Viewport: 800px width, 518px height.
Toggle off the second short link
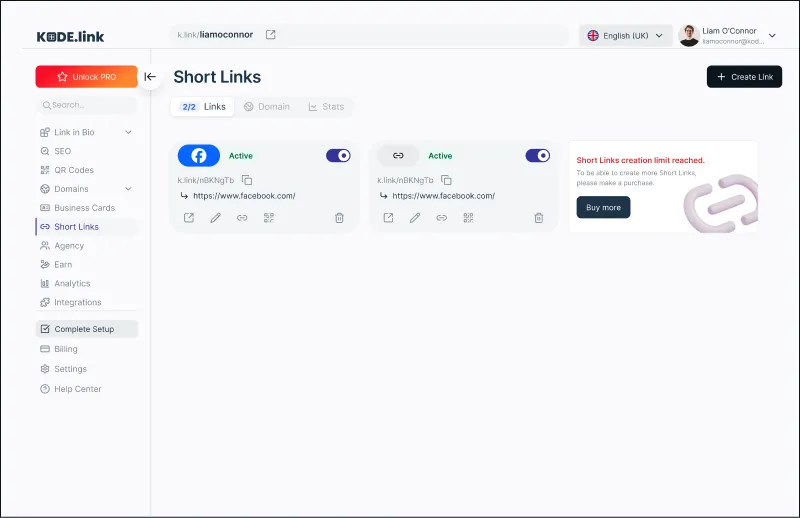(x=537, y=155)
